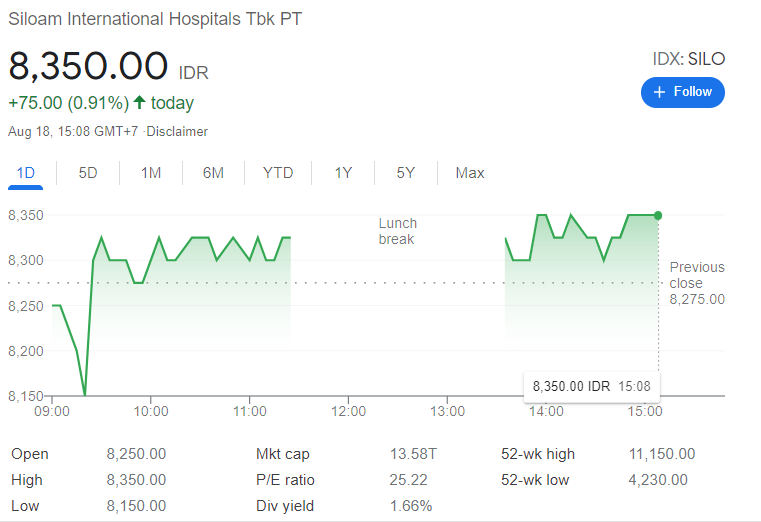Click the plus icon in Follow button
761x522 pixels.
(x=659, y=92)
